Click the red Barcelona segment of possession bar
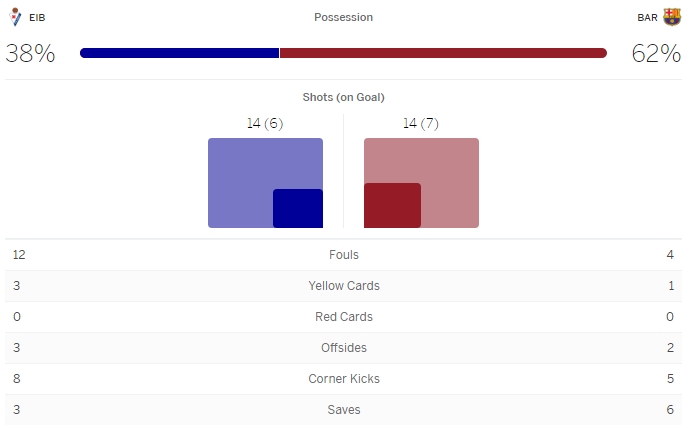The image size is (692, 428). [443, 53]
